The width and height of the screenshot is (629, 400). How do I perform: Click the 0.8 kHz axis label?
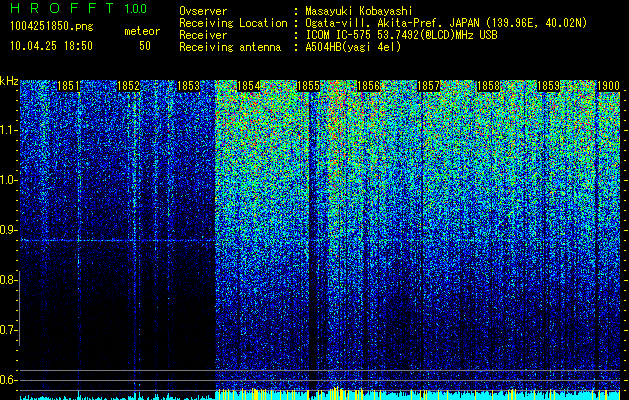(8, 280)
